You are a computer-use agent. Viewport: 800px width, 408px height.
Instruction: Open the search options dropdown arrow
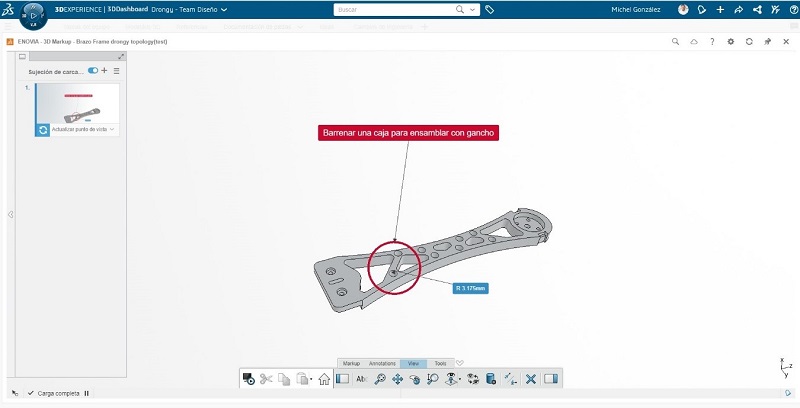point(472,10)
